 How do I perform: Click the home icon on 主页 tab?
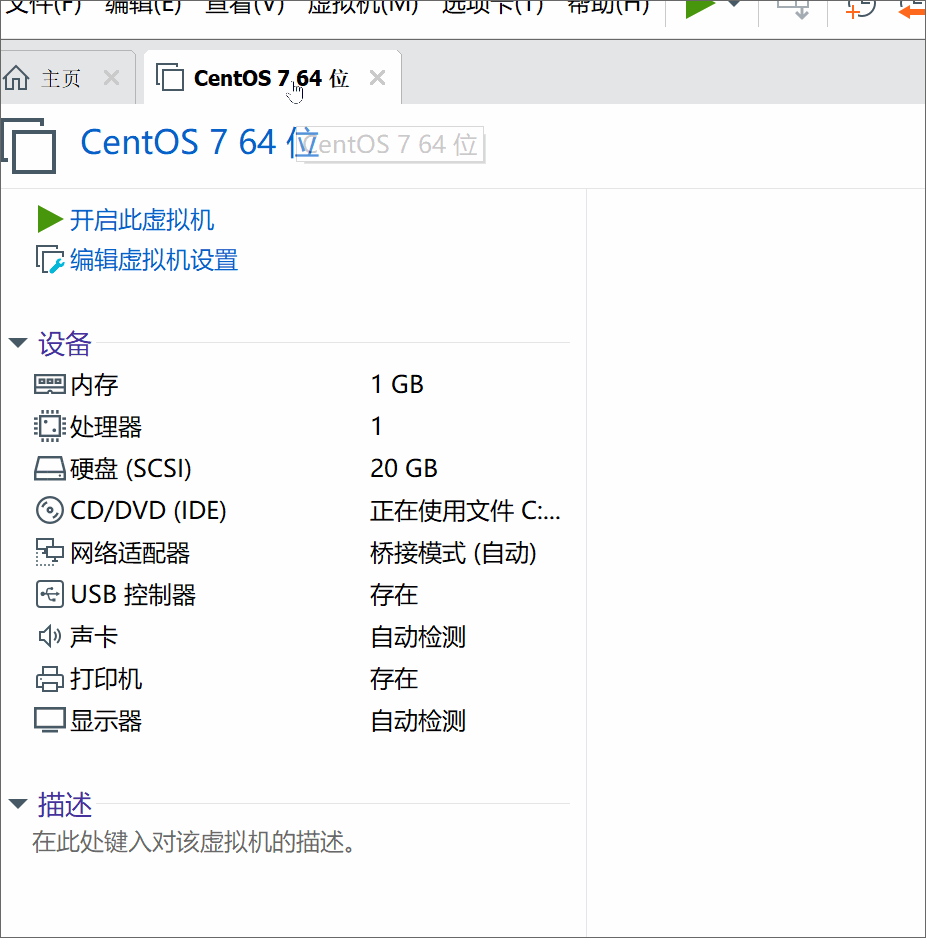16,78
